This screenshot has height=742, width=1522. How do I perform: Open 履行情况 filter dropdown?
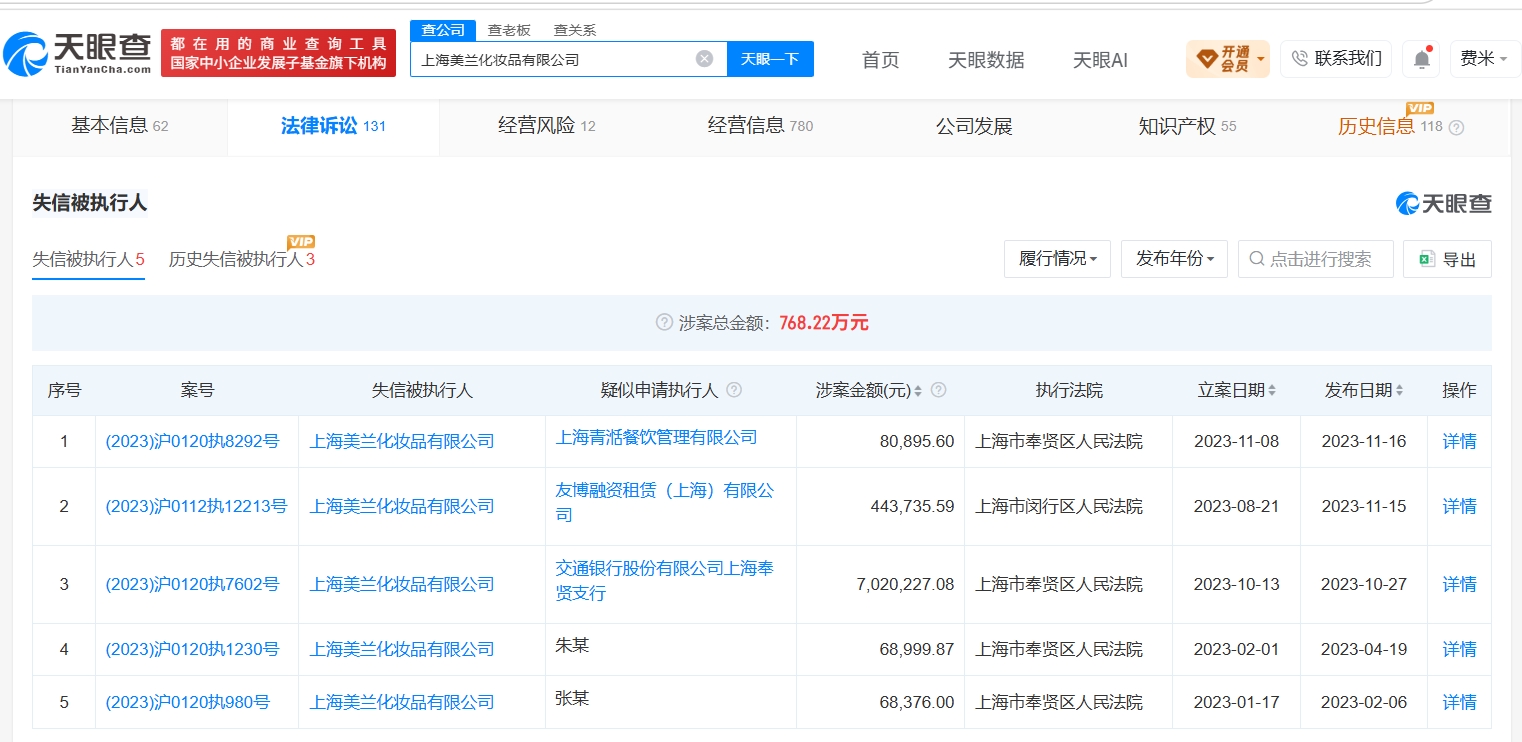(1057, 259)
